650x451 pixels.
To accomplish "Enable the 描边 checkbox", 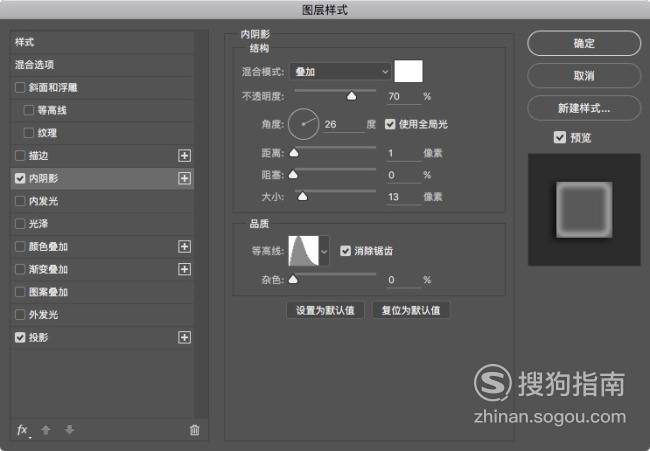I will tap(20, 156).
